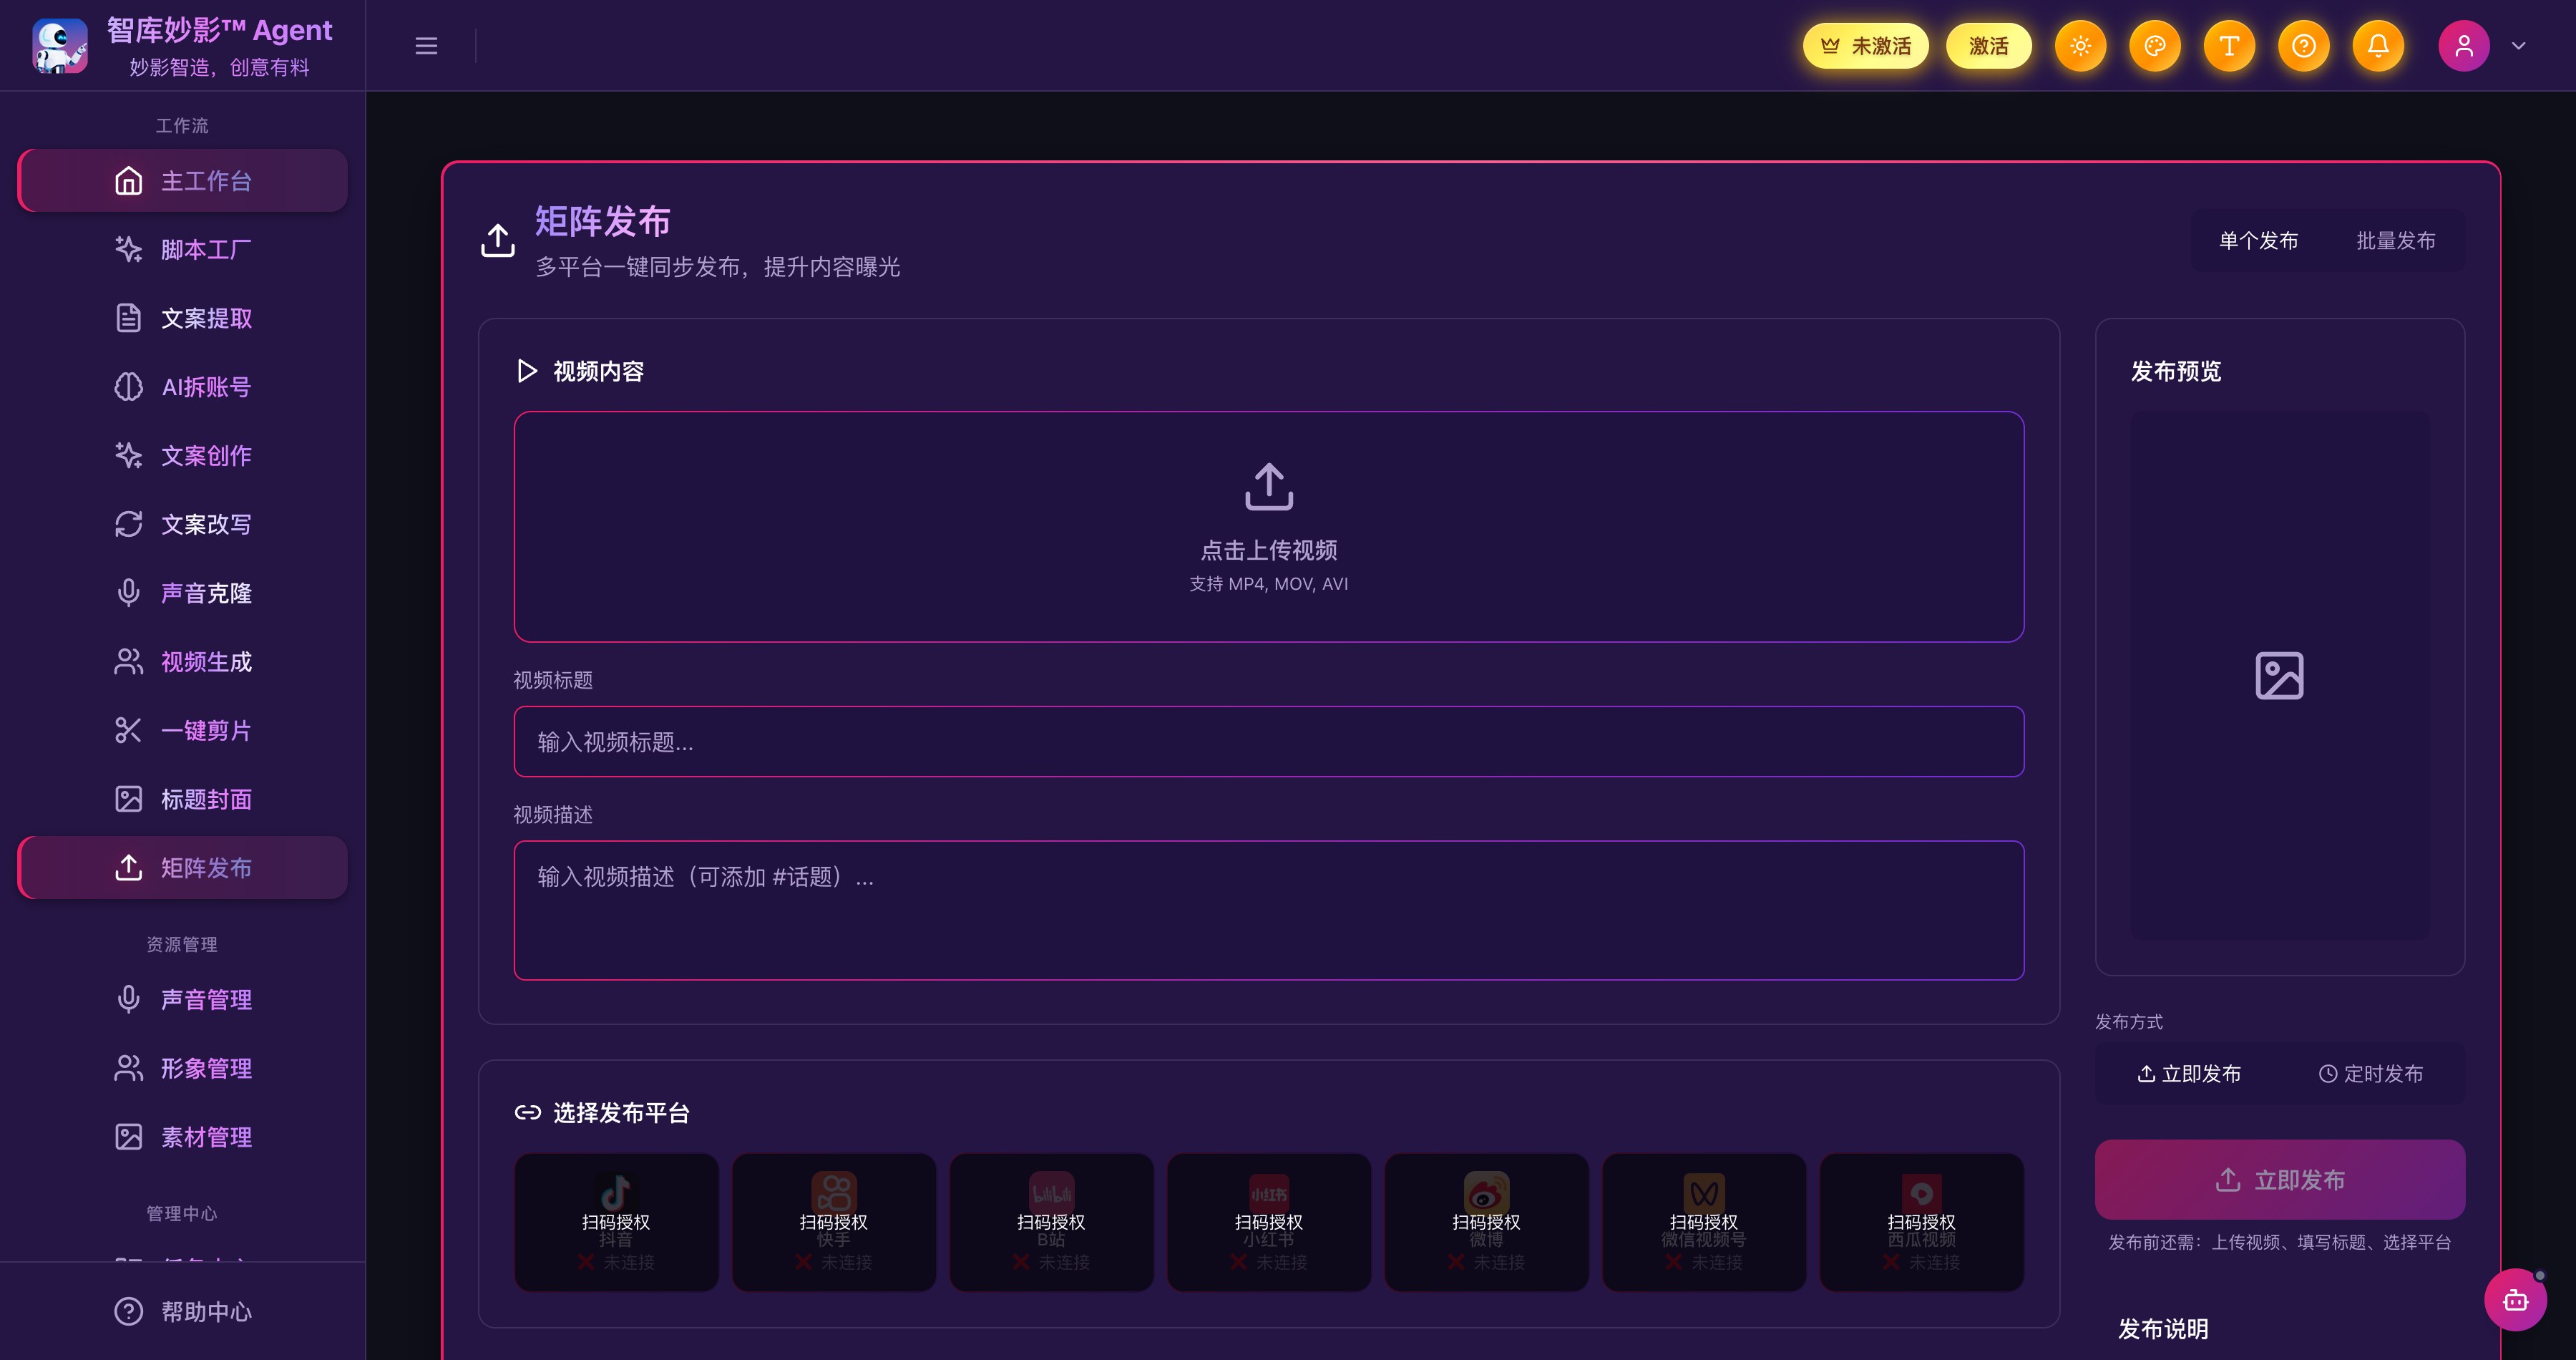This screenshot has height=1360, width=2576.
Task: Open the color palette theme icon
Action: [x=2155, y=46]
